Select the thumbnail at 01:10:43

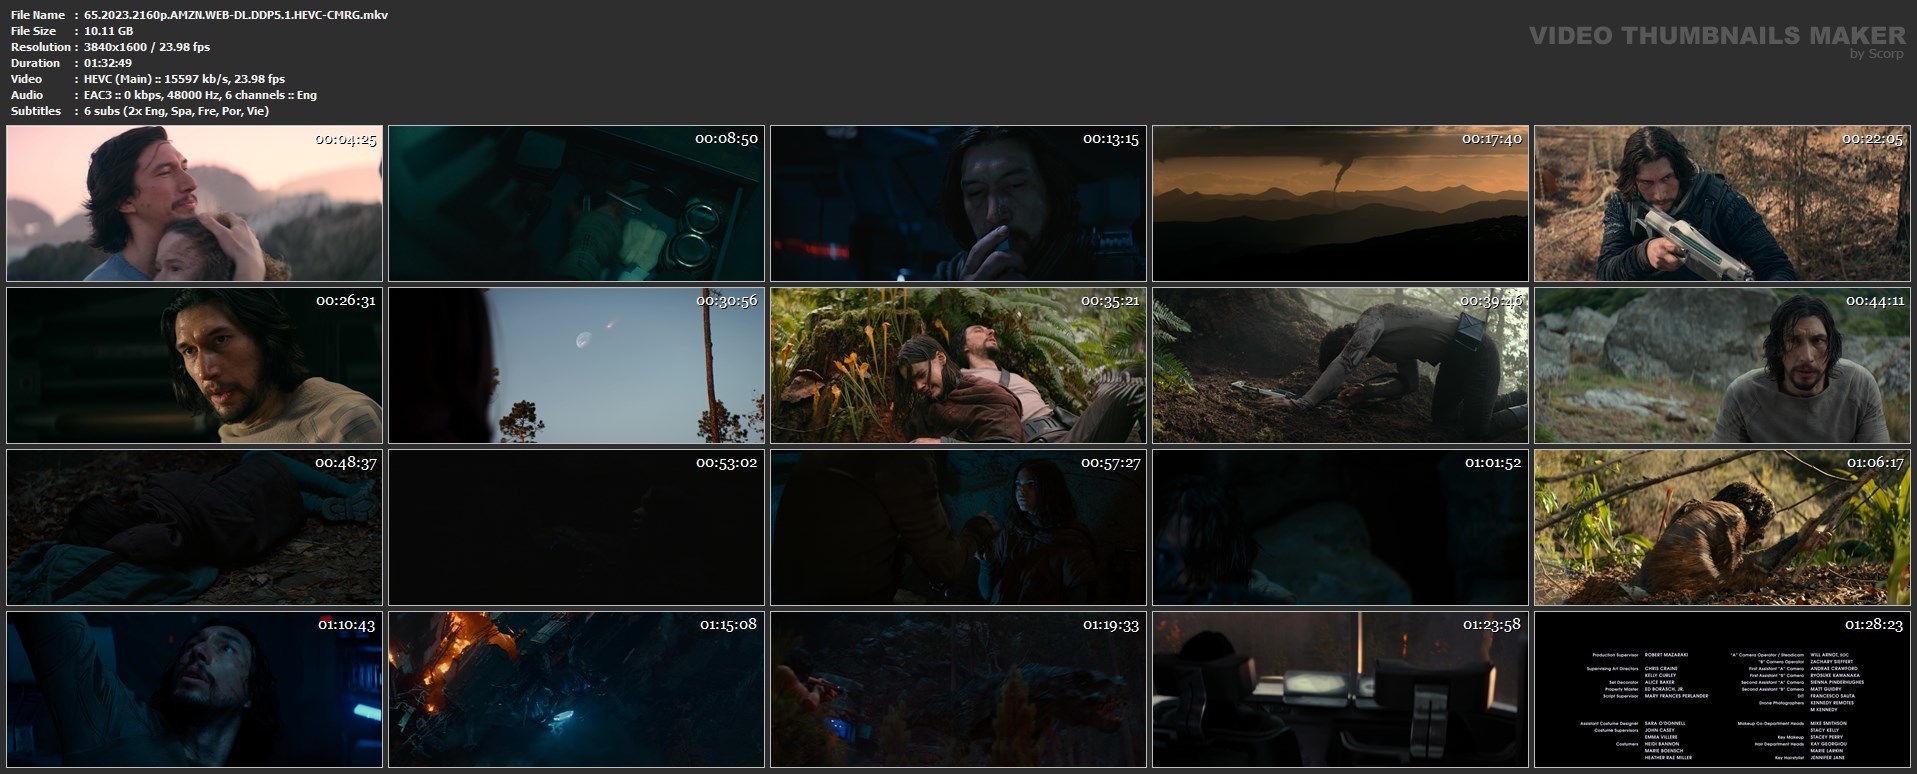194,689
